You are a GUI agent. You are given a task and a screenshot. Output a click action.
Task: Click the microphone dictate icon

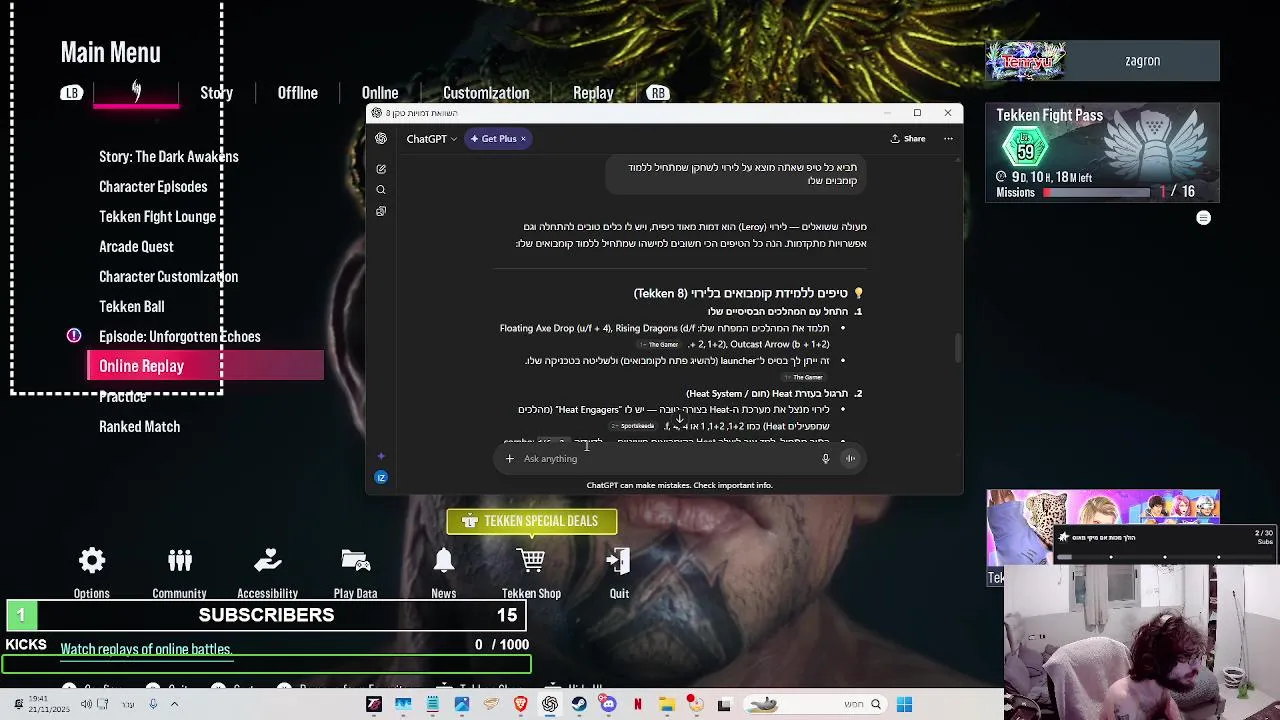825,459
